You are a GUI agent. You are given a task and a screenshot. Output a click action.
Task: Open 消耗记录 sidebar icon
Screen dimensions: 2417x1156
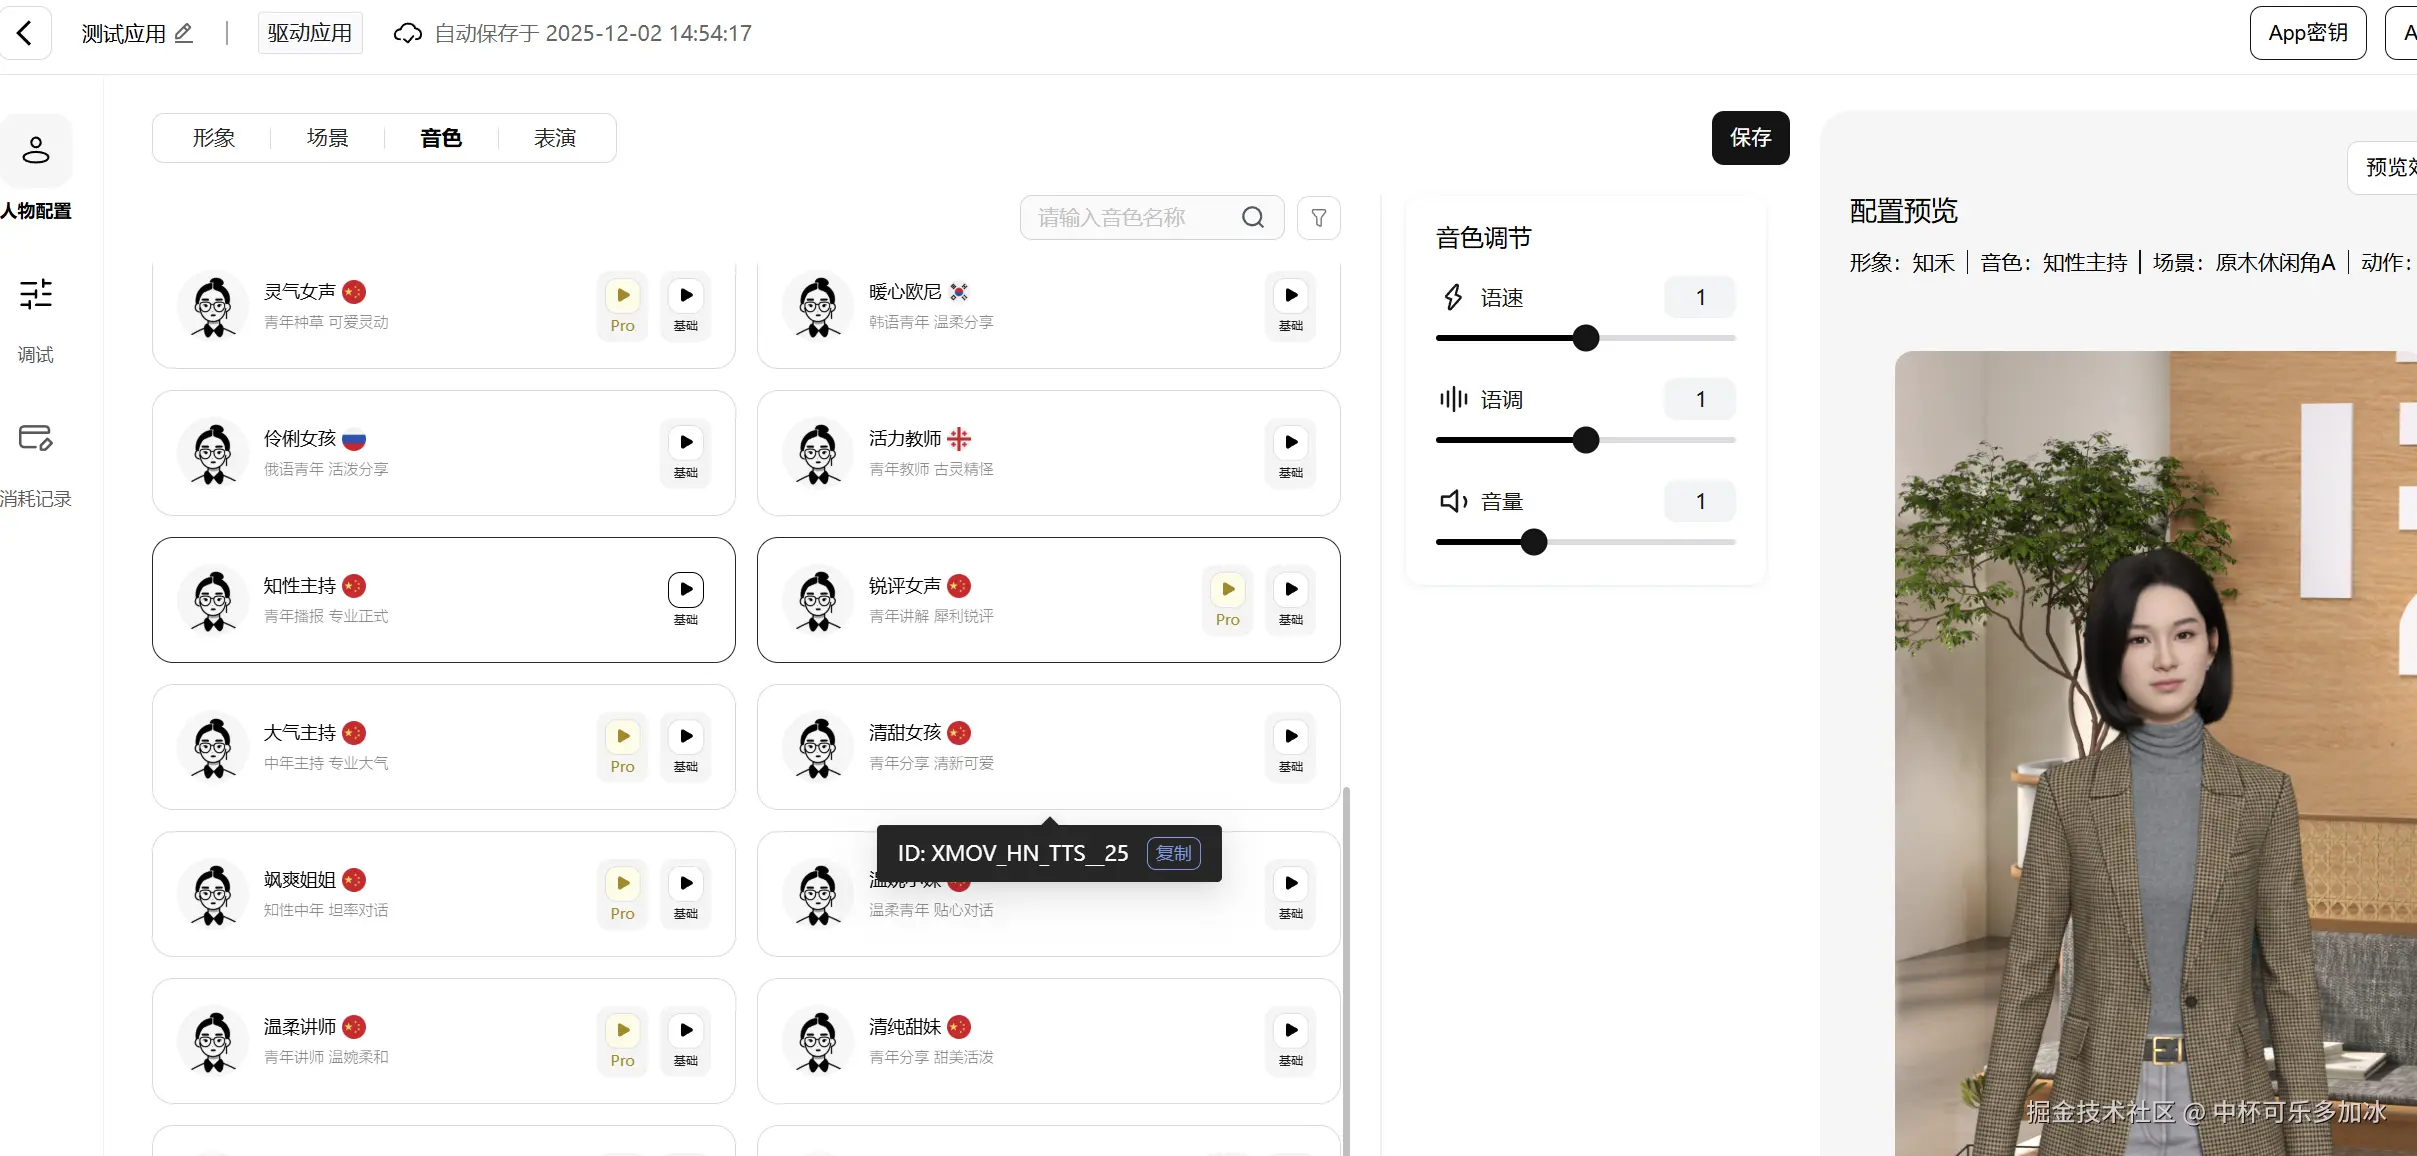36,438
